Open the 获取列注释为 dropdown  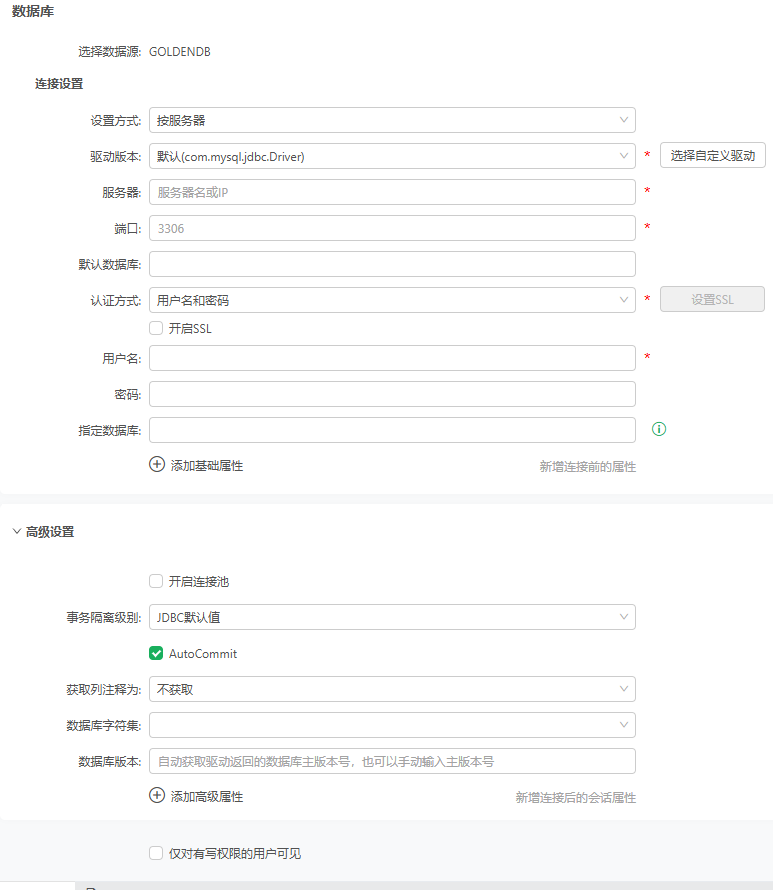[x=392, y=689]
